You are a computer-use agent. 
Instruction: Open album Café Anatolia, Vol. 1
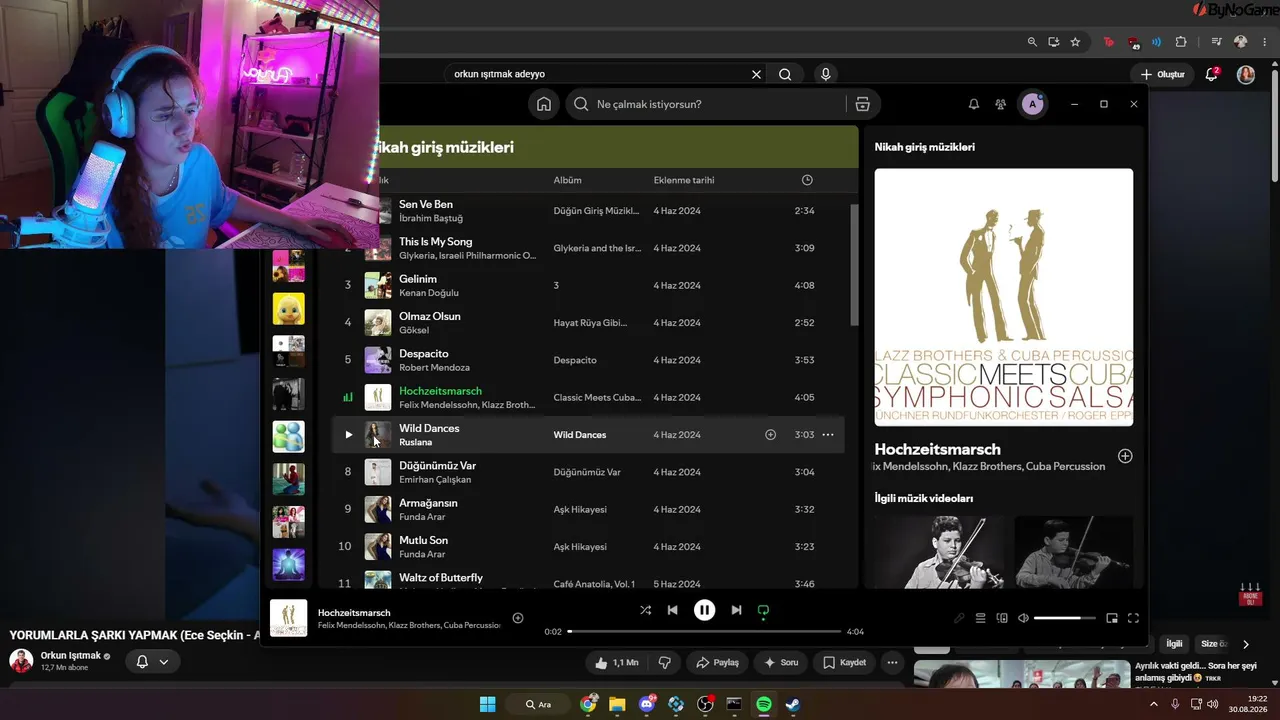[x=594, y=584]
